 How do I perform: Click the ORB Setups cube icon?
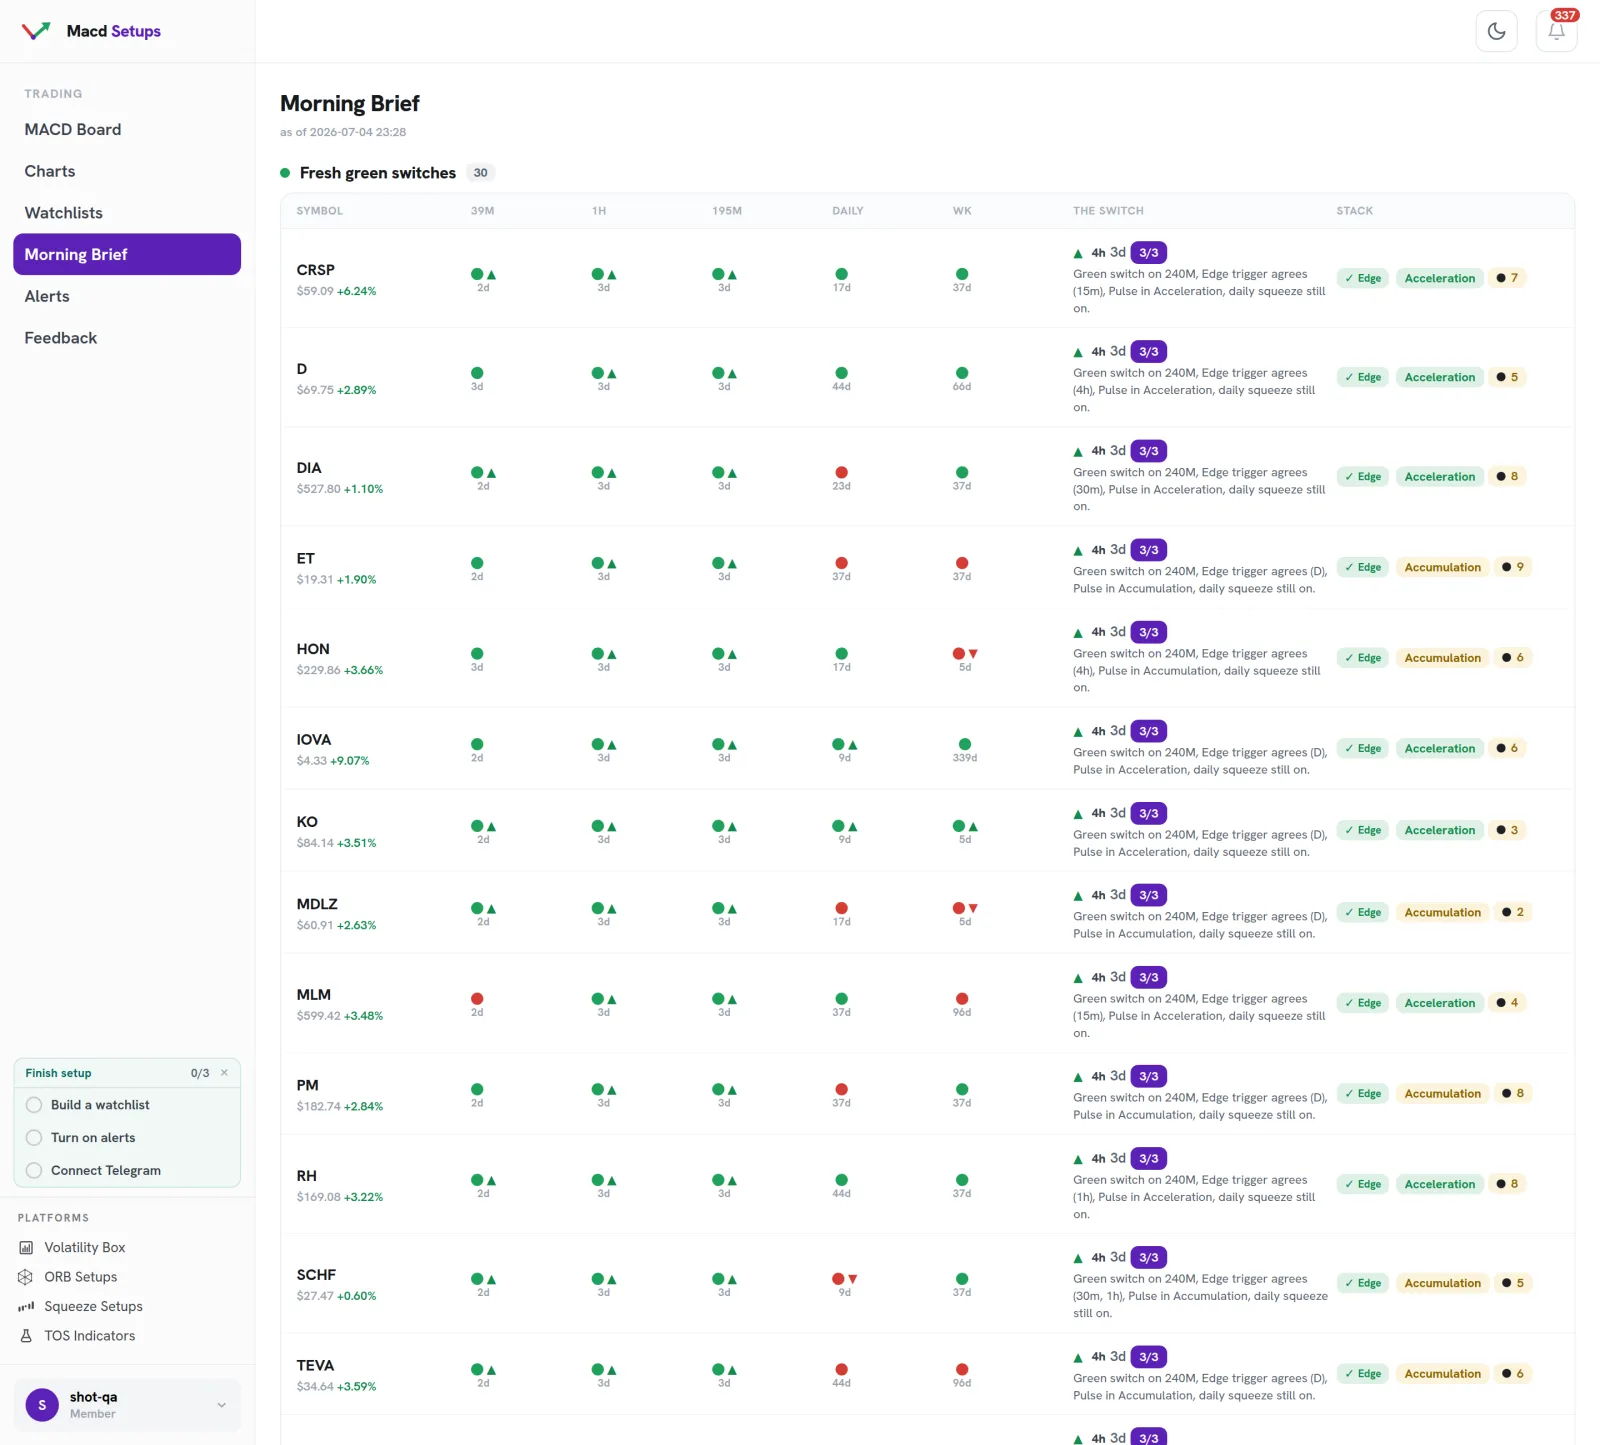click(x=26, y=1277)
